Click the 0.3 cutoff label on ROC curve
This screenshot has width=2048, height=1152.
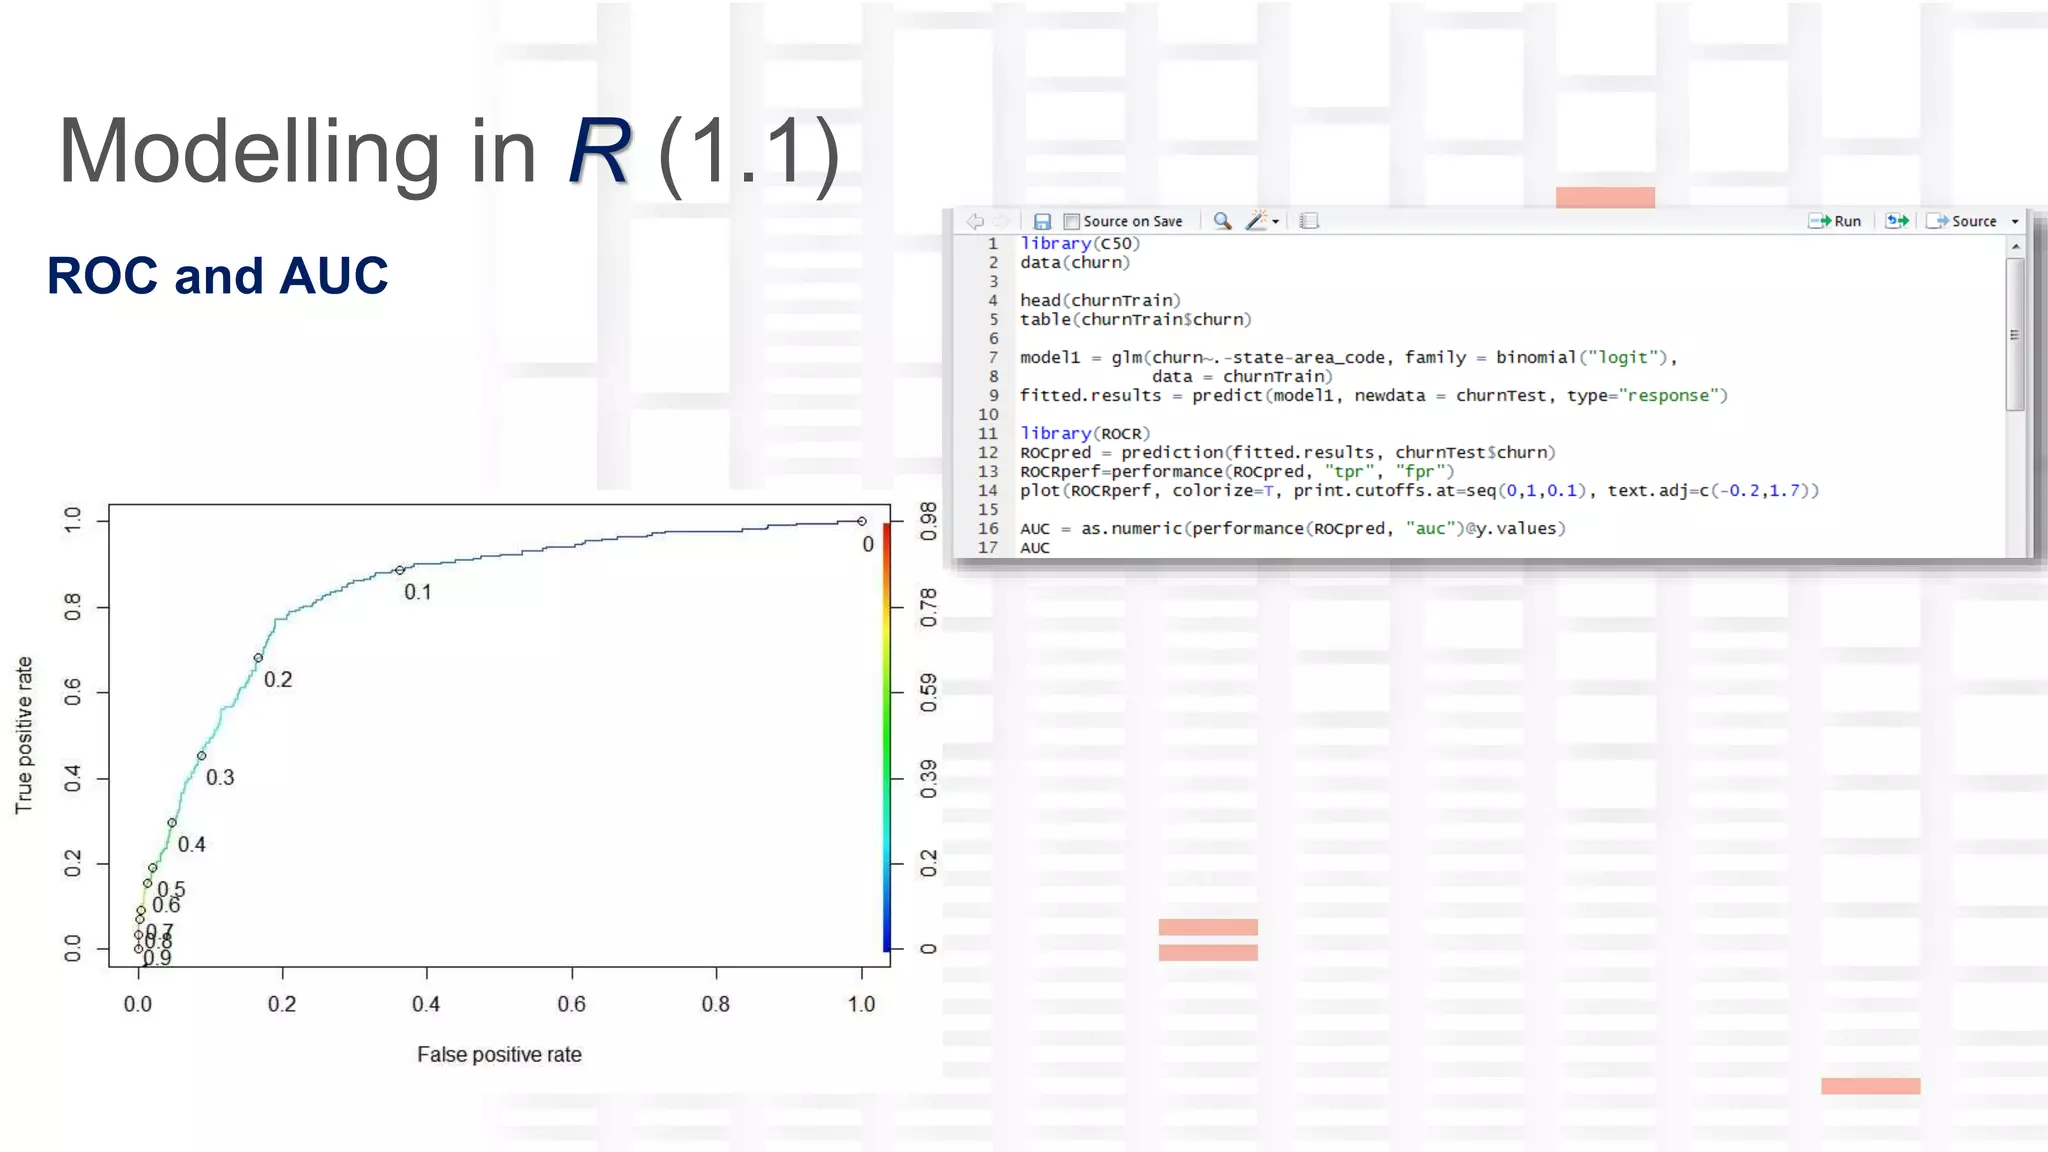(220, 777)
